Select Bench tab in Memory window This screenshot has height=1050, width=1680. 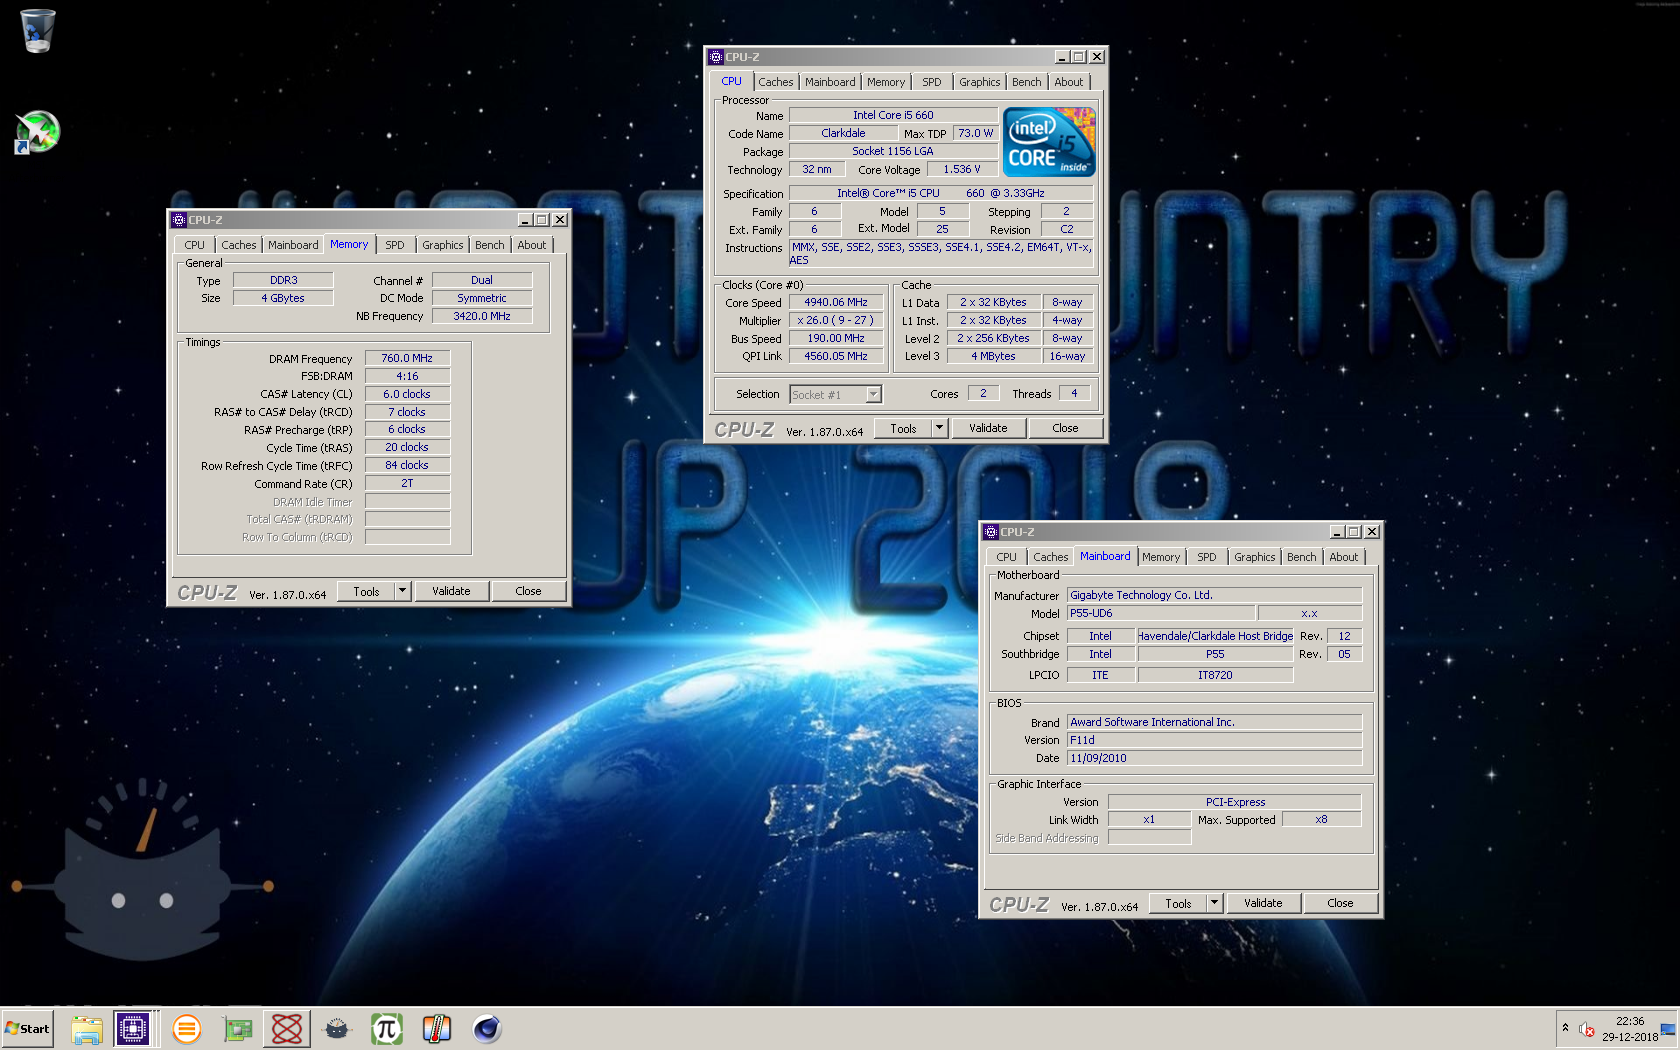point(490,245)
